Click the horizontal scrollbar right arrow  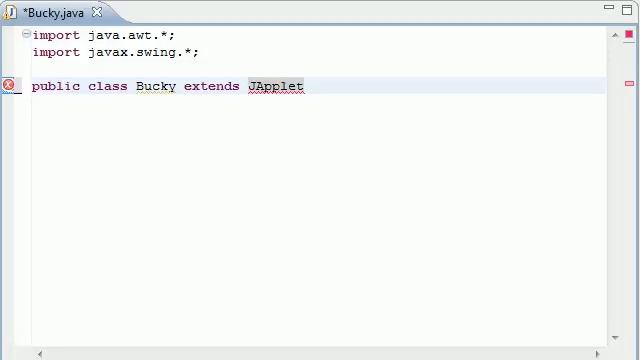(x=598, y=354)
